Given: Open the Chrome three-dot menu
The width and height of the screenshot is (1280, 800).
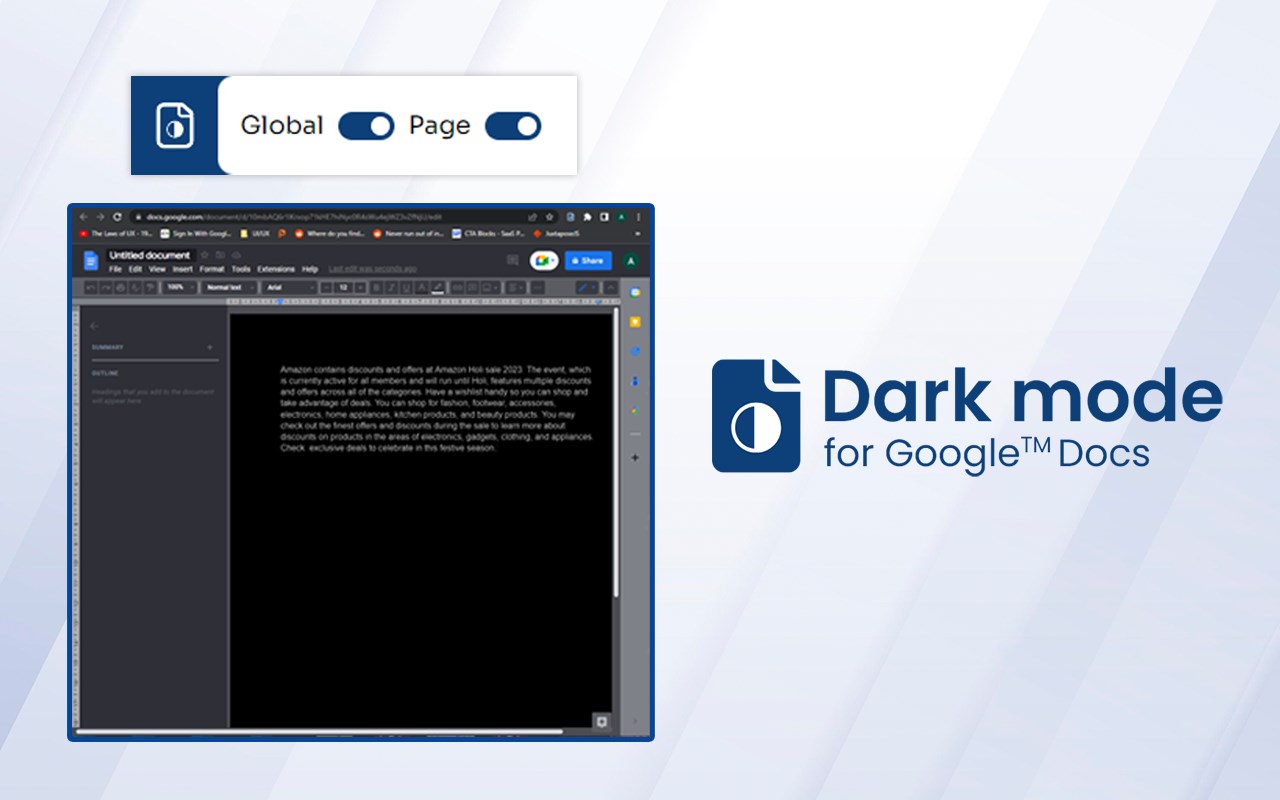Looking at the screenshot, I should click(x=638, y=217).
